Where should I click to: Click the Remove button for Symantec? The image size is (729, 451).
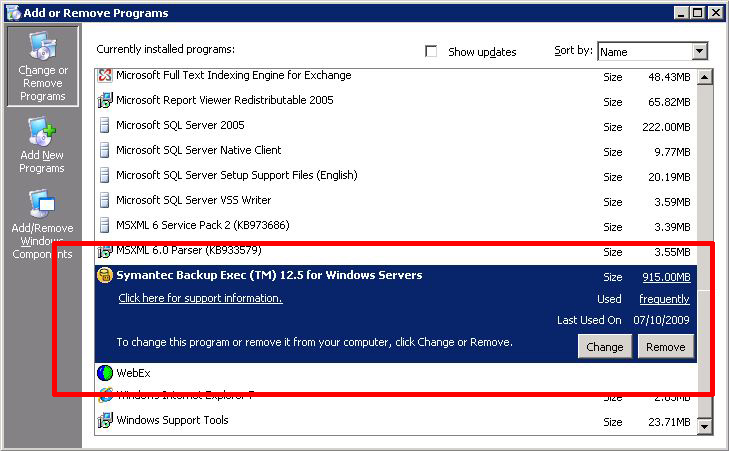tap(665, 347)
